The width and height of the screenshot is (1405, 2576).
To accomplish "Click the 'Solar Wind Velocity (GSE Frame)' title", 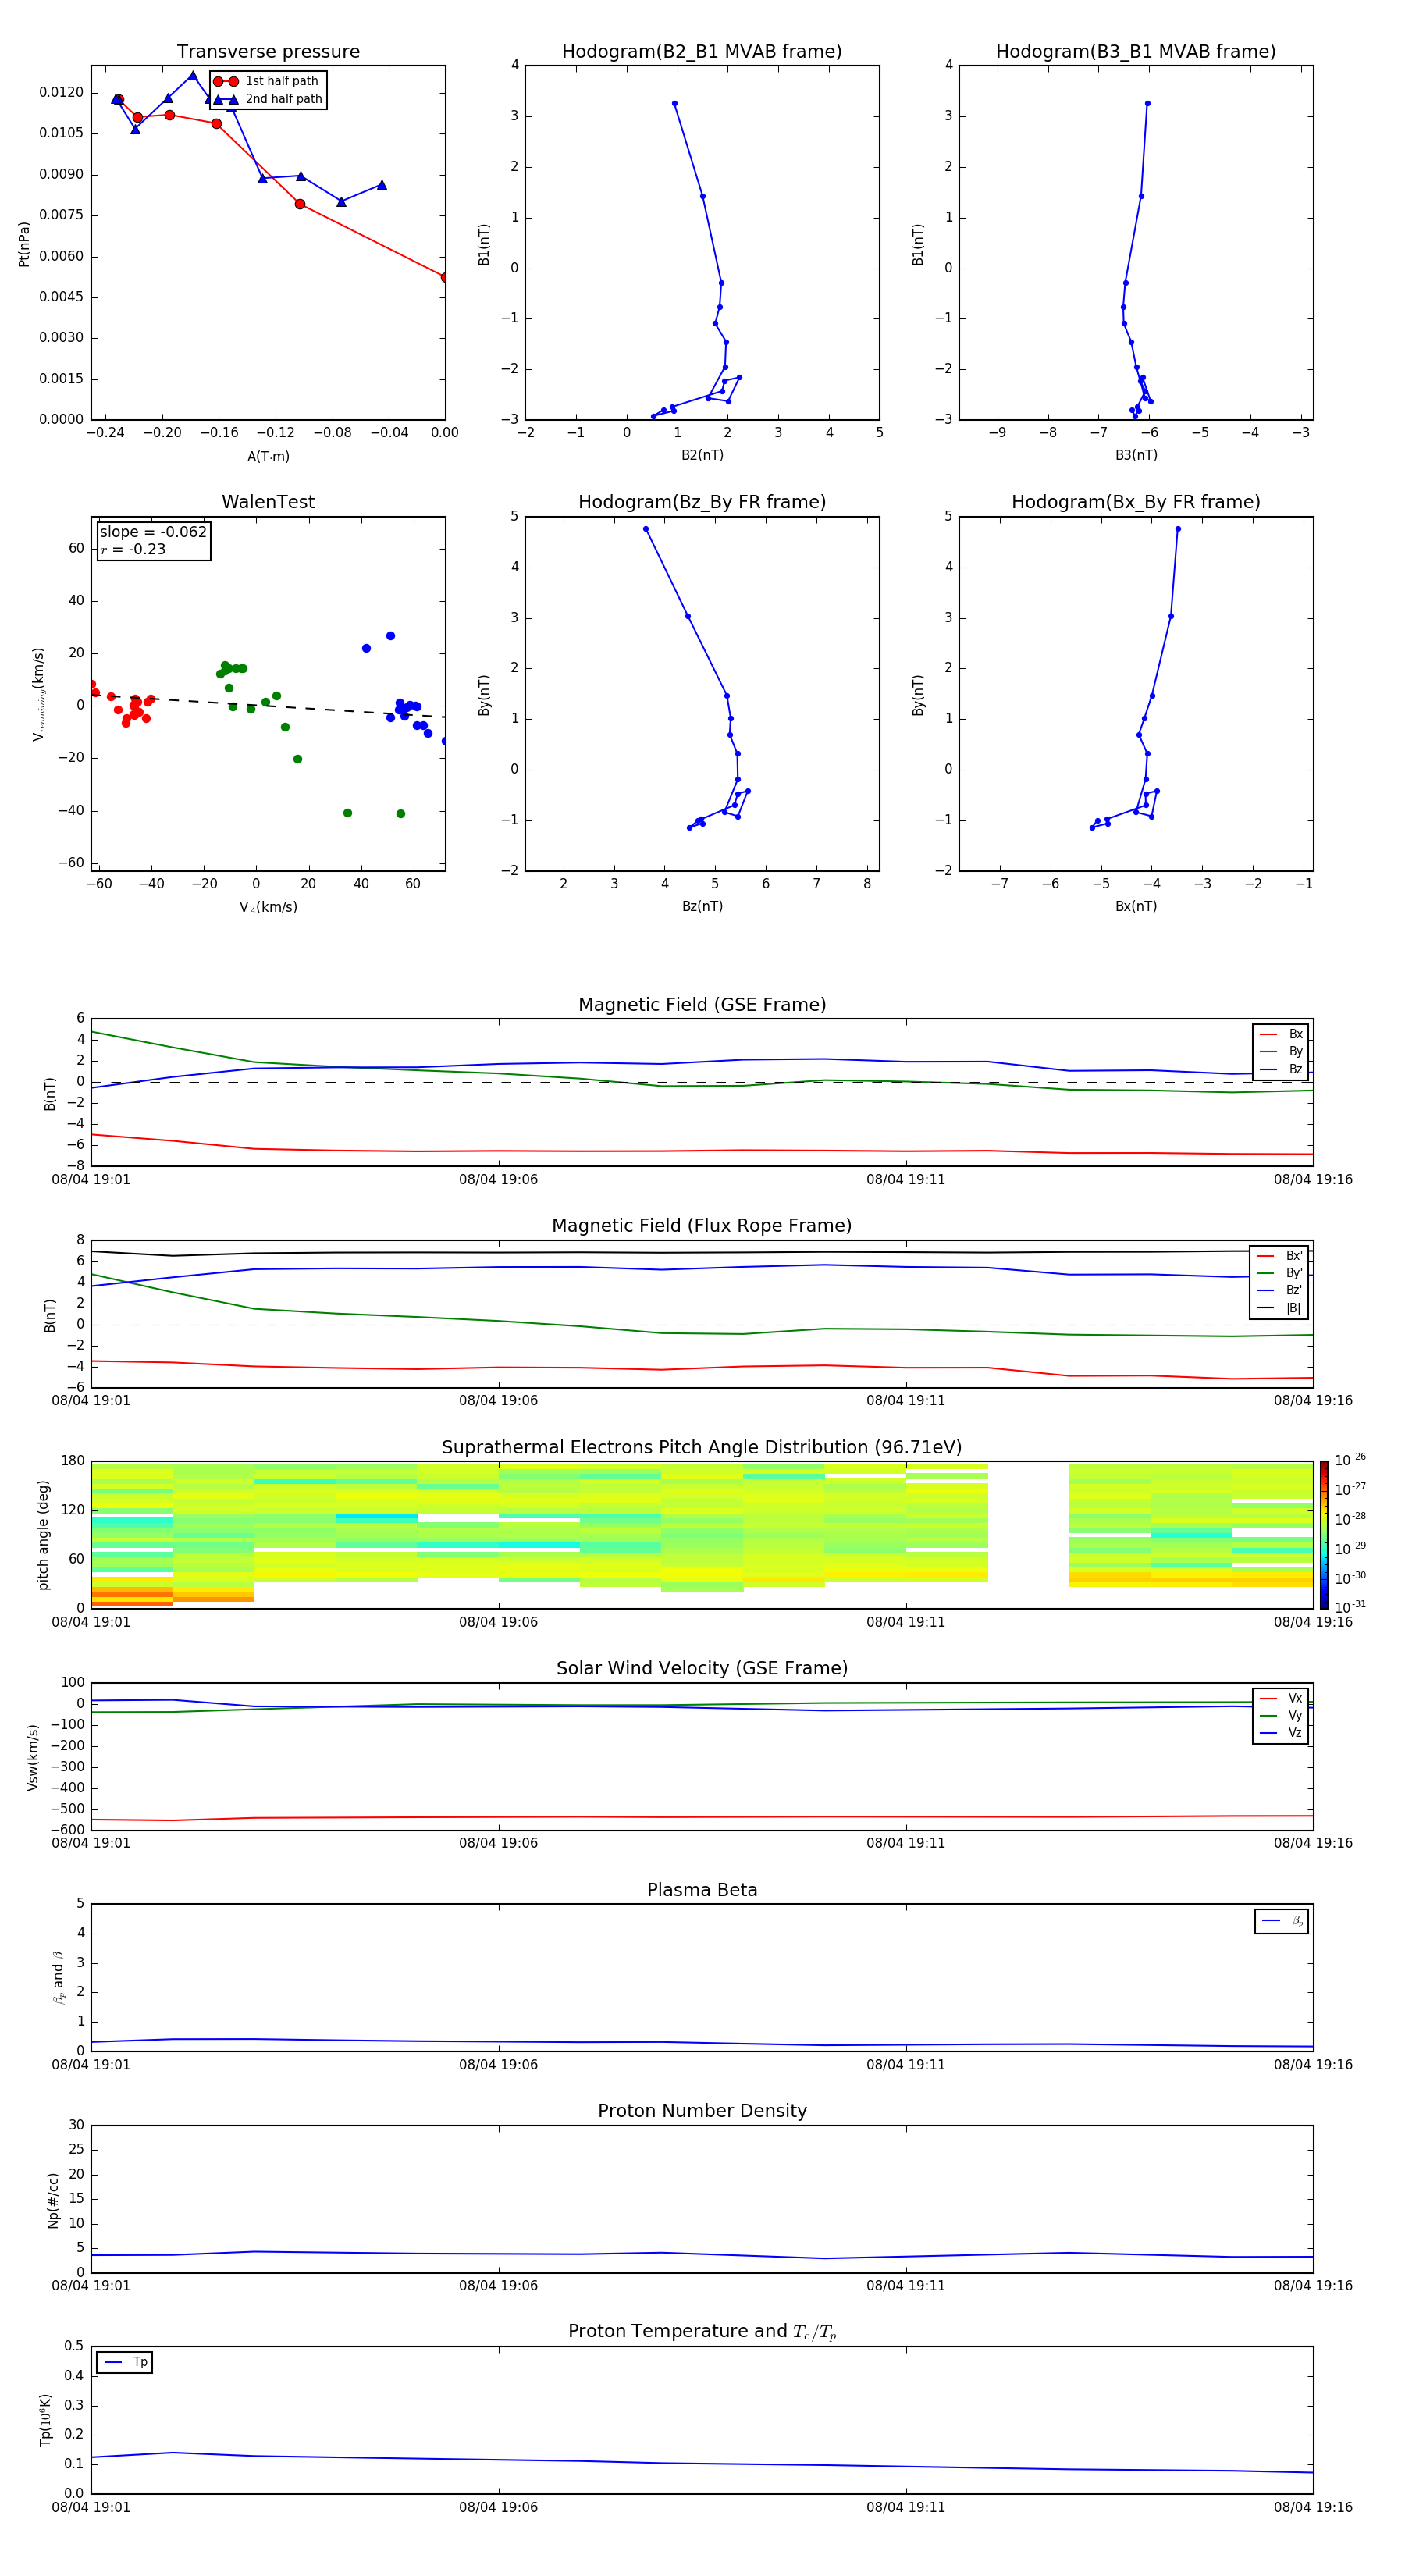I will point(702,1669).
